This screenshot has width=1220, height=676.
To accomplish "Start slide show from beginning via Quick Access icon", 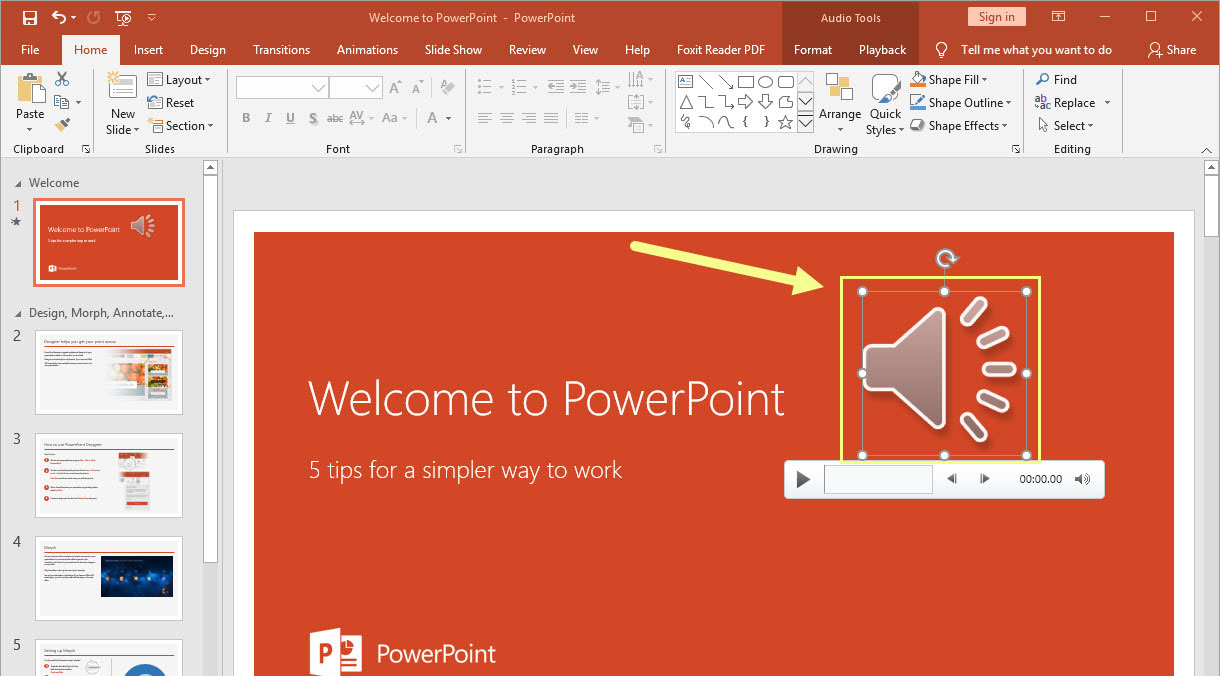I will [x=123, y=17].
